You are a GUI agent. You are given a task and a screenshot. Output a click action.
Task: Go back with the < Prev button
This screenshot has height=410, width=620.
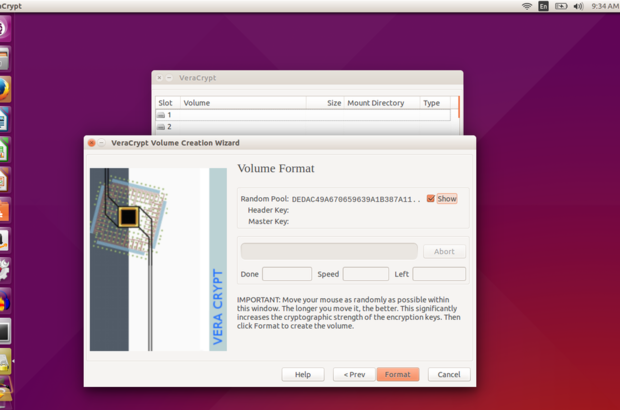[353, 374]
